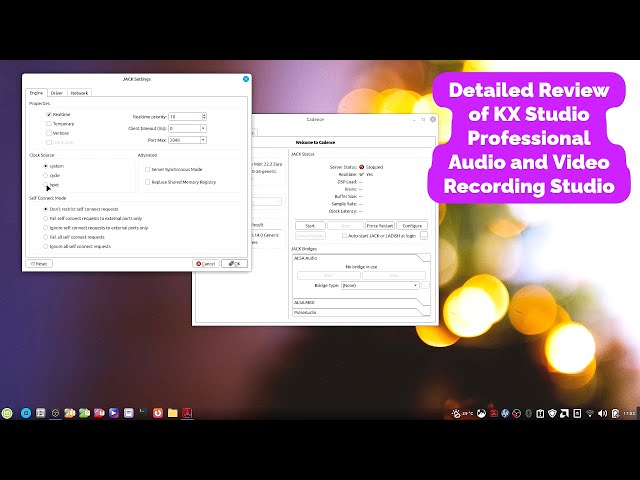Open the volume speaker tray icon
Viewport: 640px width, 480px height.
click(602, 413)
